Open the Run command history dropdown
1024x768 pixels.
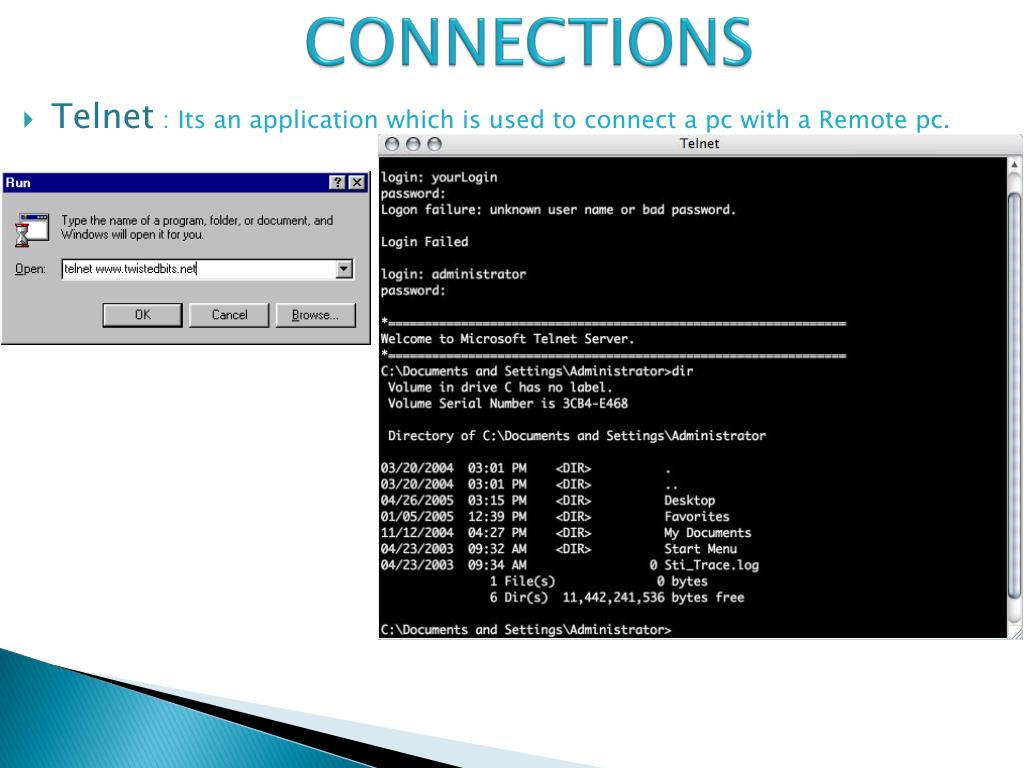tap(344, 268)
